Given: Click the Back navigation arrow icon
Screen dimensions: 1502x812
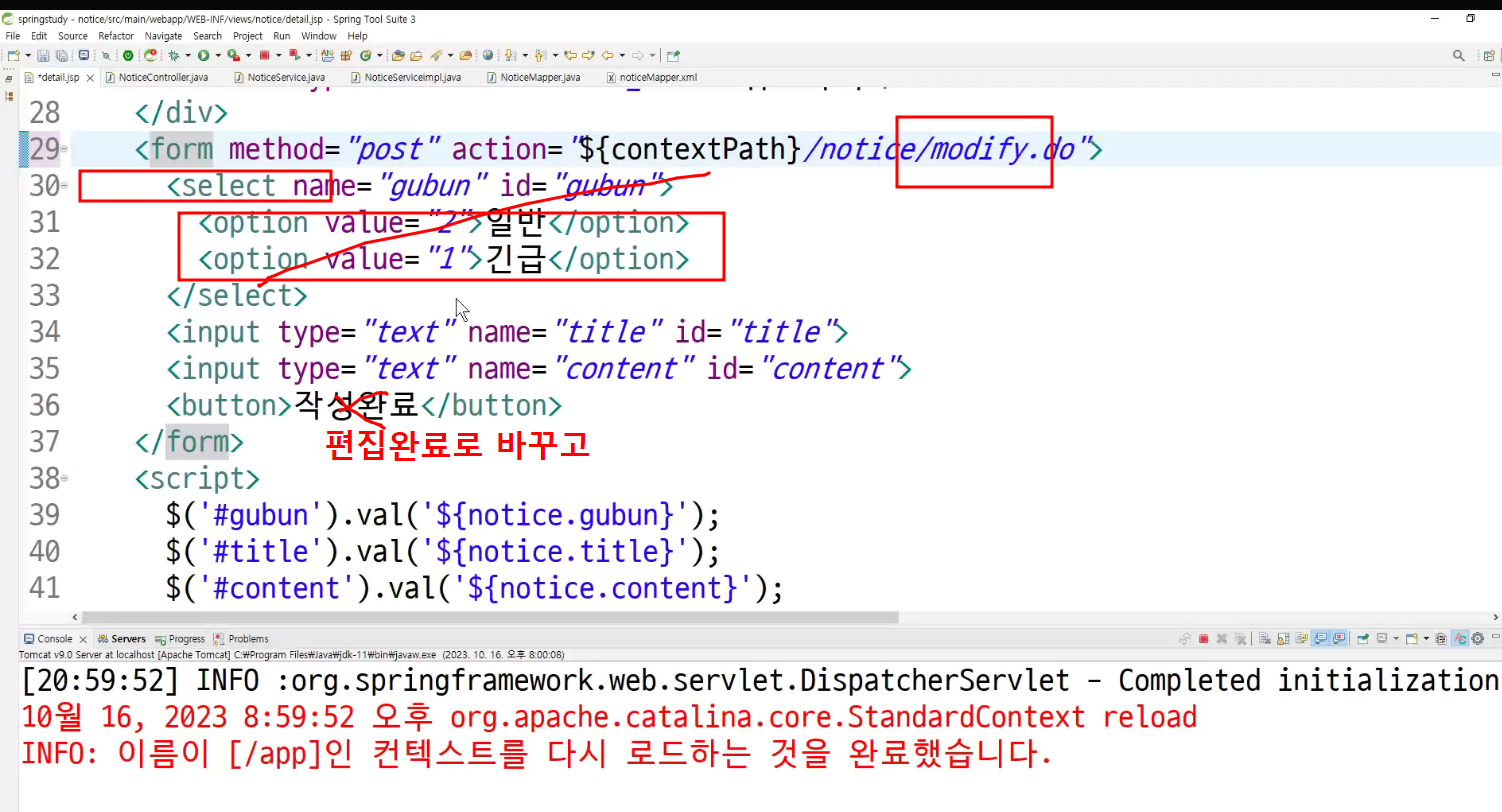Looking at the screenshot, I should tap(607, 55).
